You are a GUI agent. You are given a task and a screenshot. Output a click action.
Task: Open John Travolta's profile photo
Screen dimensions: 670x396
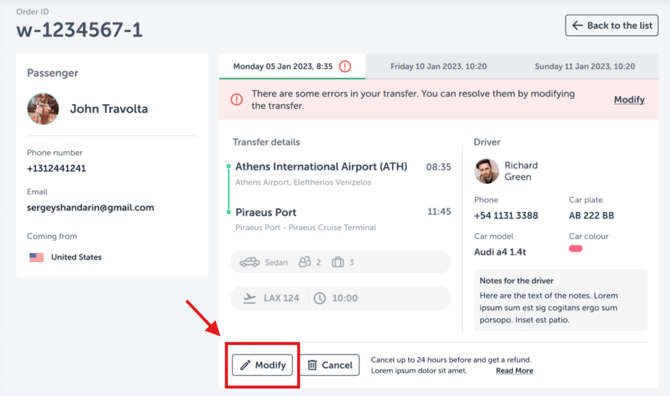pyautogui.click(x=43, y=109)
